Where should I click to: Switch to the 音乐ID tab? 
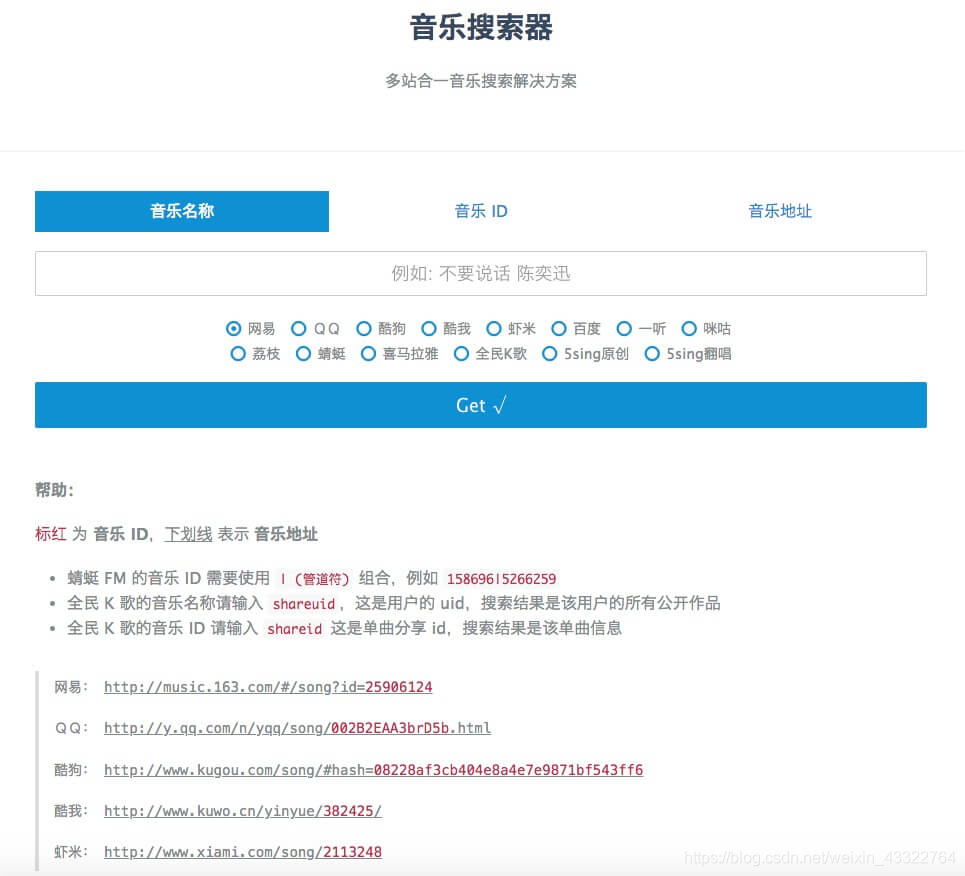(480, 211)
